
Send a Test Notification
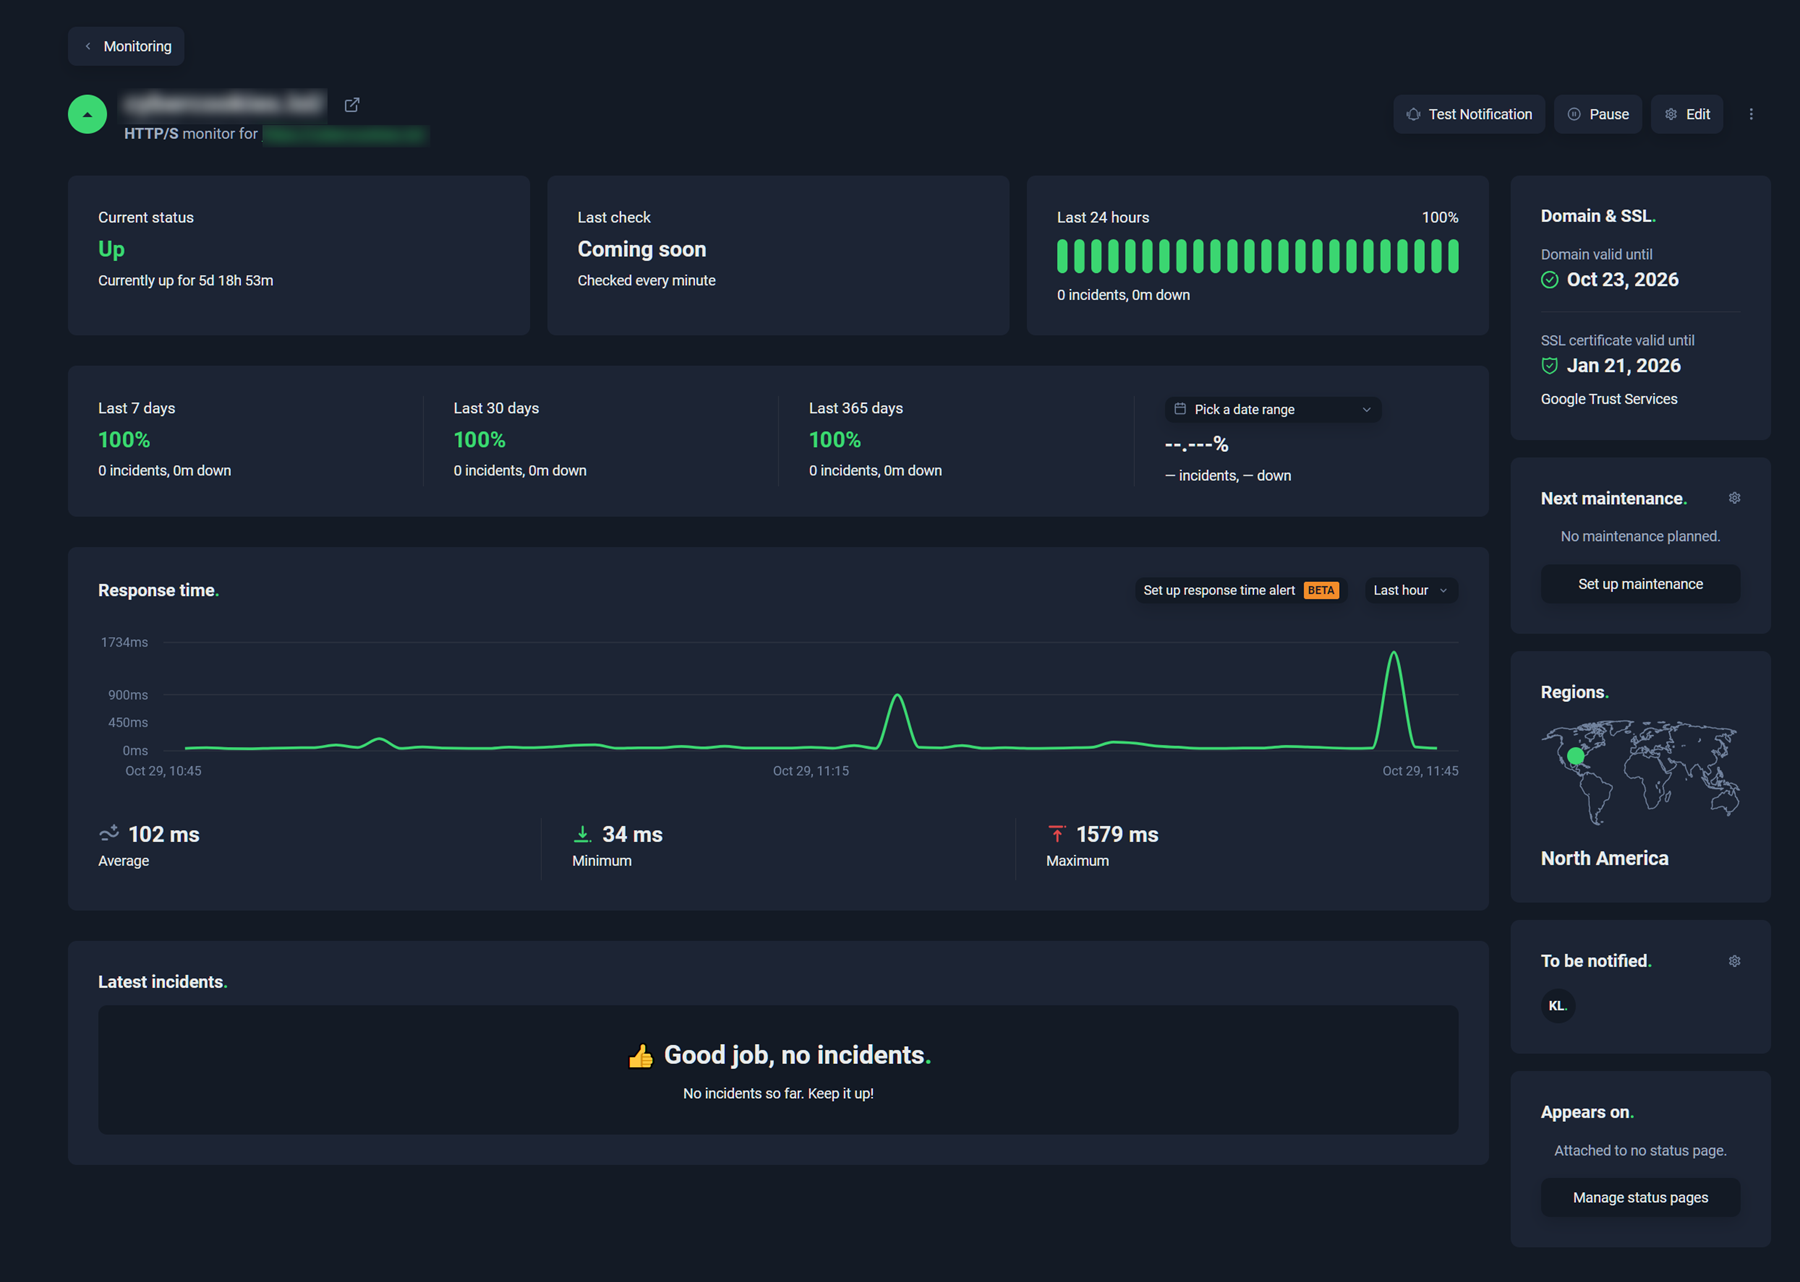click(x=1469, y=115)
